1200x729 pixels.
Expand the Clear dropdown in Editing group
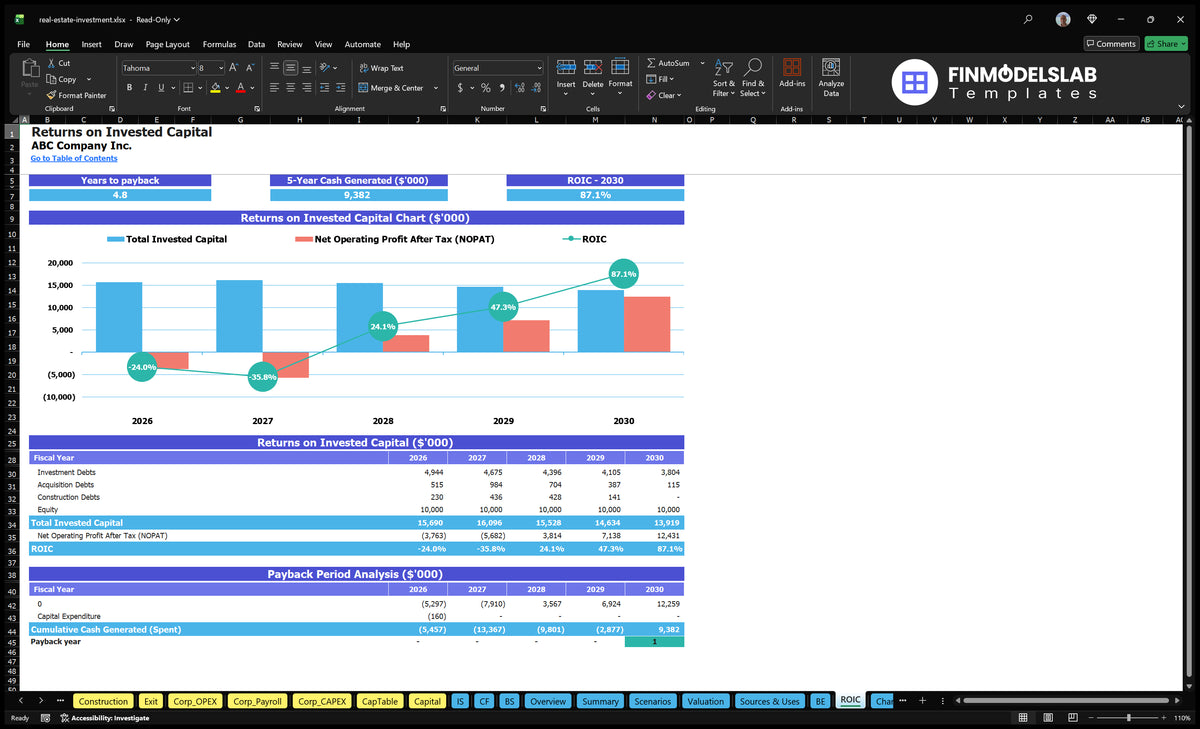[x=679, y=95]
